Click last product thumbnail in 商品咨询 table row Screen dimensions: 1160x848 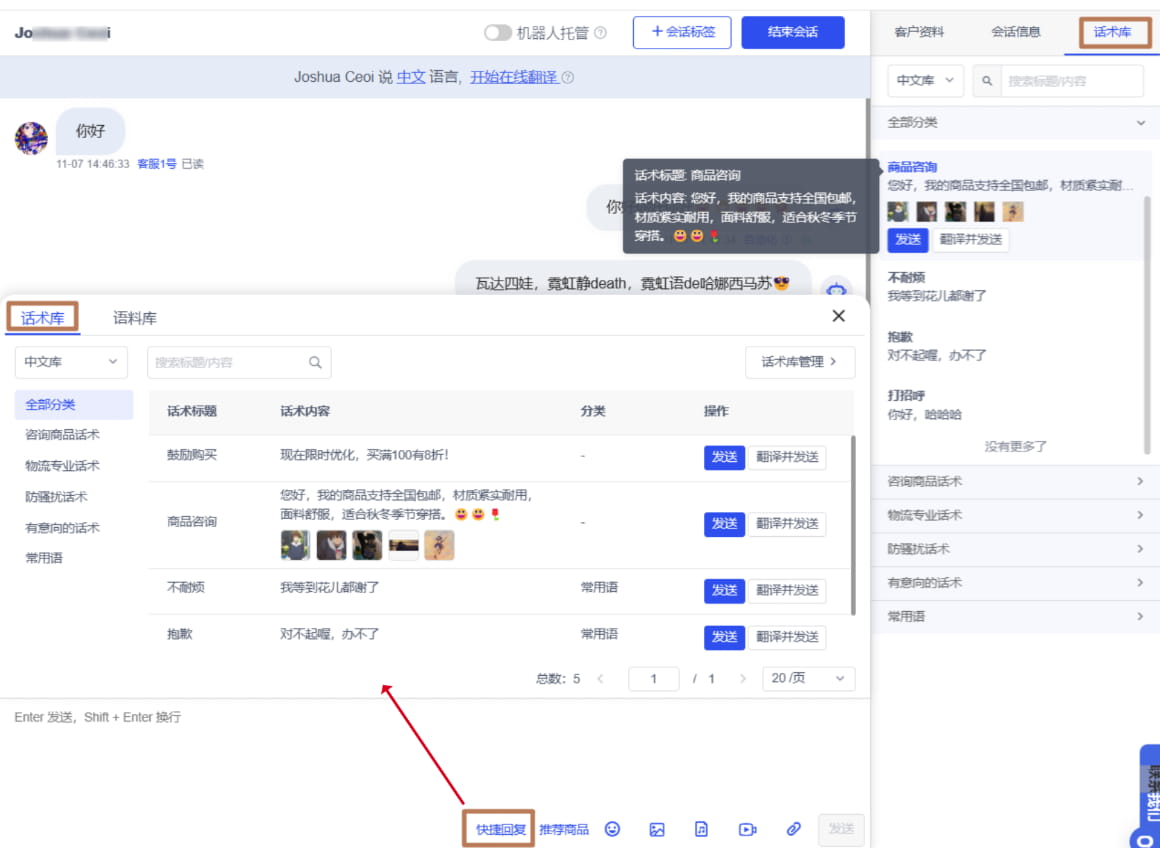[x=439, y=545]
